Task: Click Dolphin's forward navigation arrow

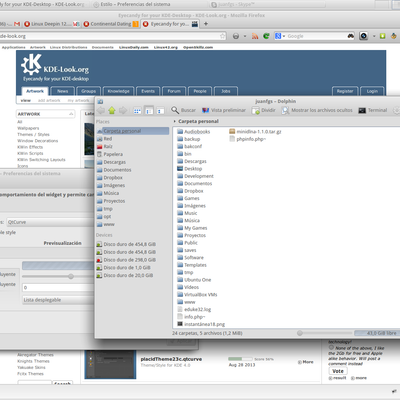Action: click(x=123, y=110)
